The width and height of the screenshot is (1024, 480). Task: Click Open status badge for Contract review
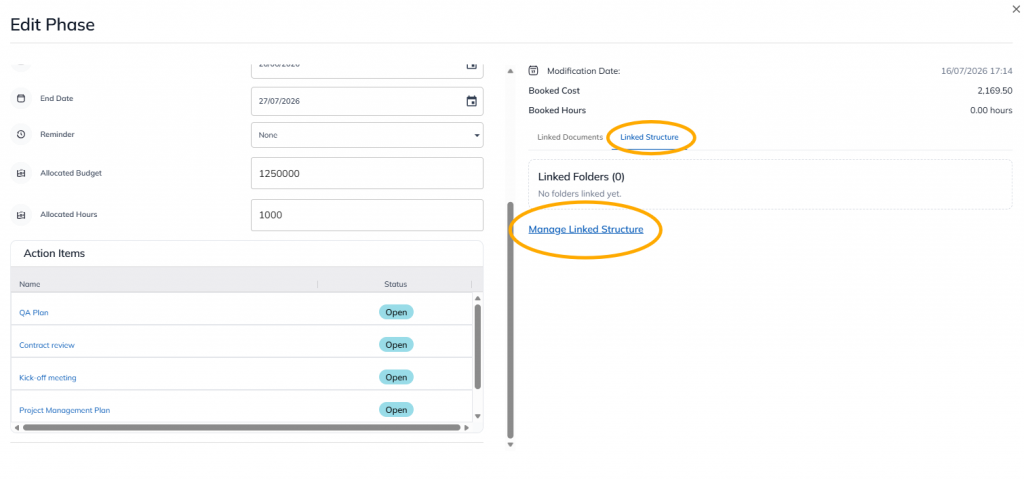coord(396,345)
